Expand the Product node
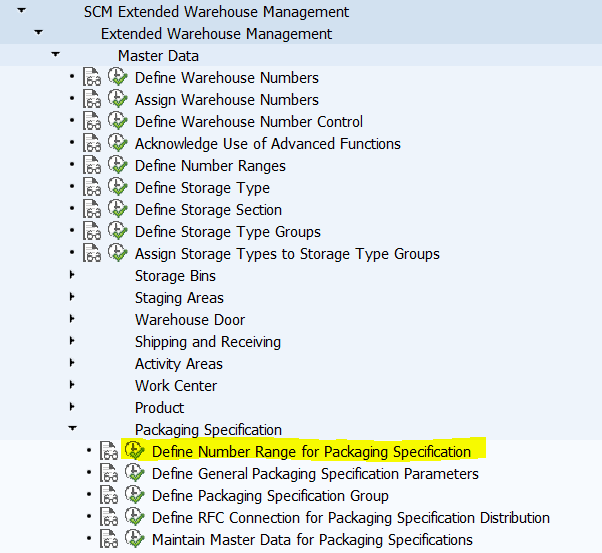 point(72,407)
